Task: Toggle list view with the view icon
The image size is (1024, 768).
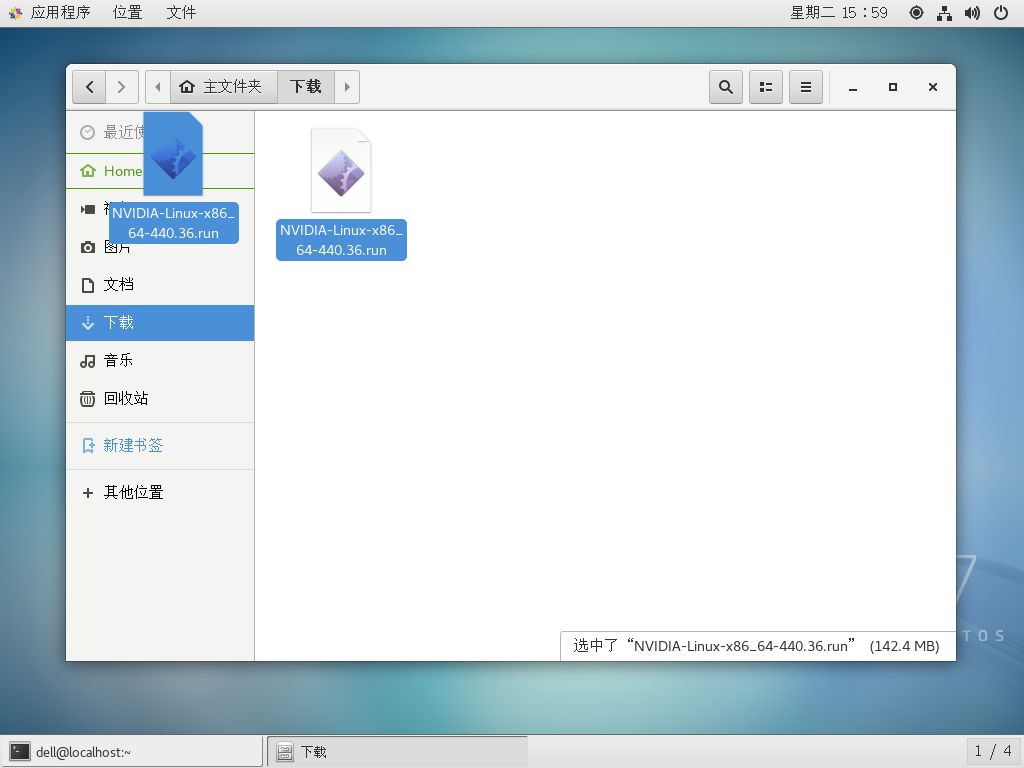Action: point(766,87)
